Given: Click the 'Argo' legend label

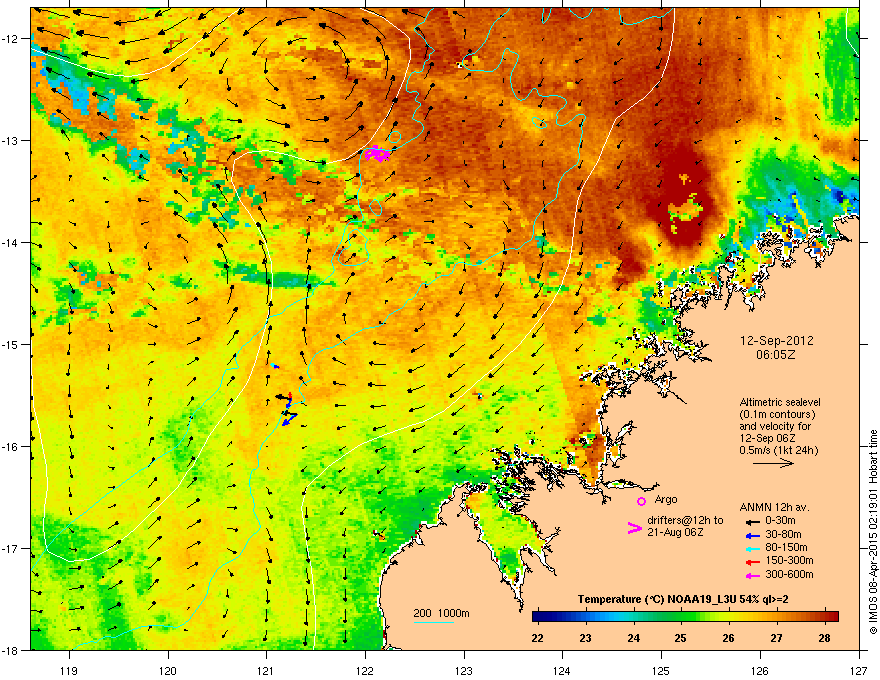Looking at the screenshot, I should 666,499.
